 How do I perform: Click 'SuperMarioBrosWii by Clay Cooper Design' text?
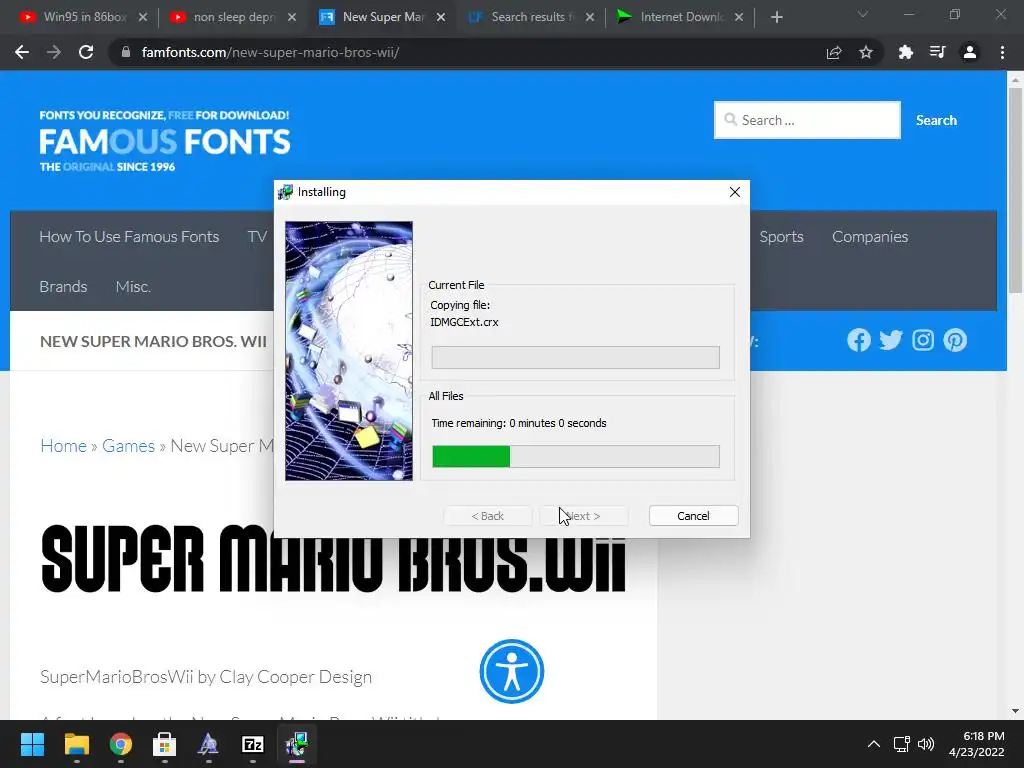pos(206,677)
